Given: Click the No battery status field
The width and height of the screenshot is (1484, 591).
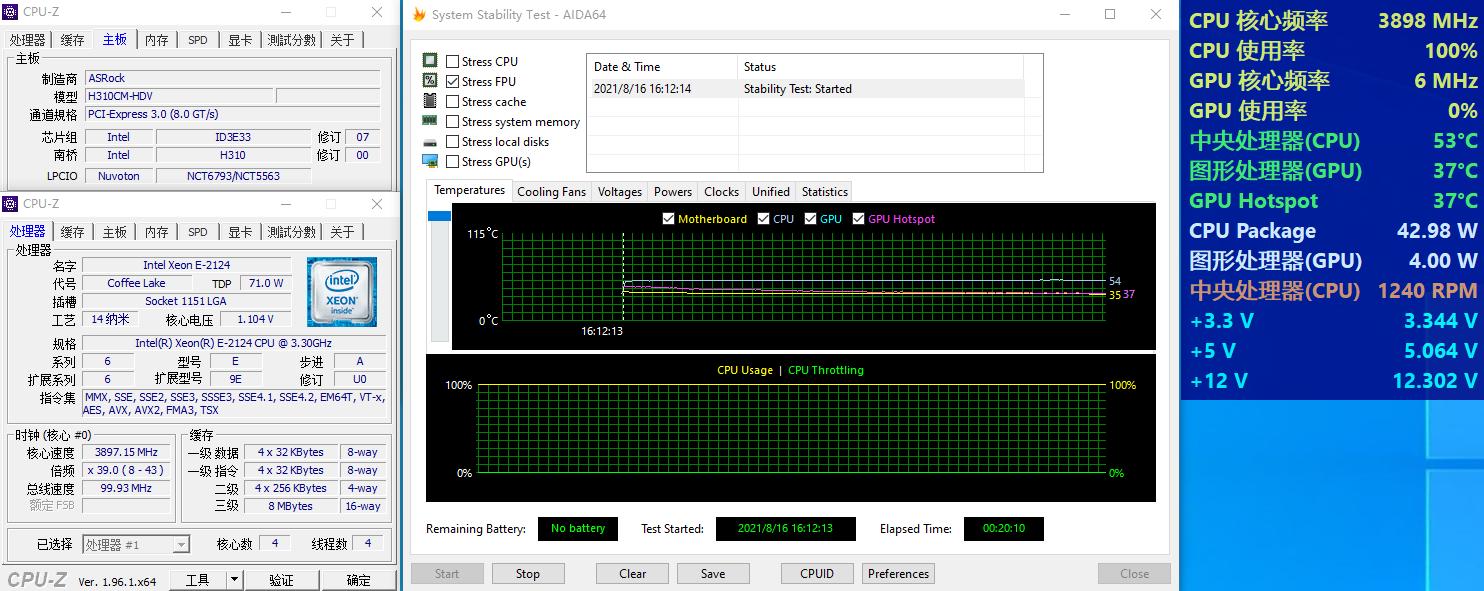Looking at the screenshot, I should tap(578, 529).
